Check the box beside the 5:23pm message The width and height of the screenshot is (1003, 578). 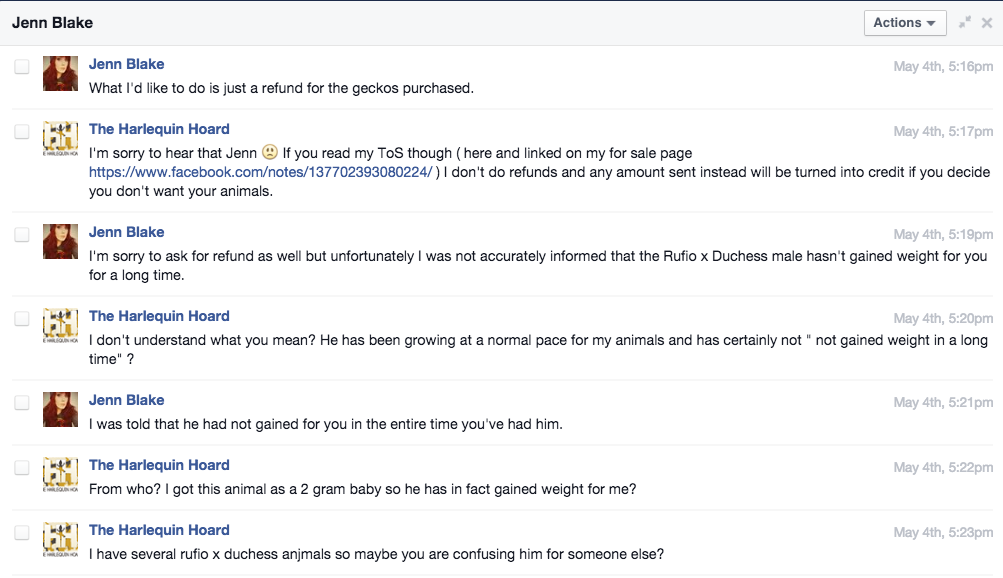(22, 533)
